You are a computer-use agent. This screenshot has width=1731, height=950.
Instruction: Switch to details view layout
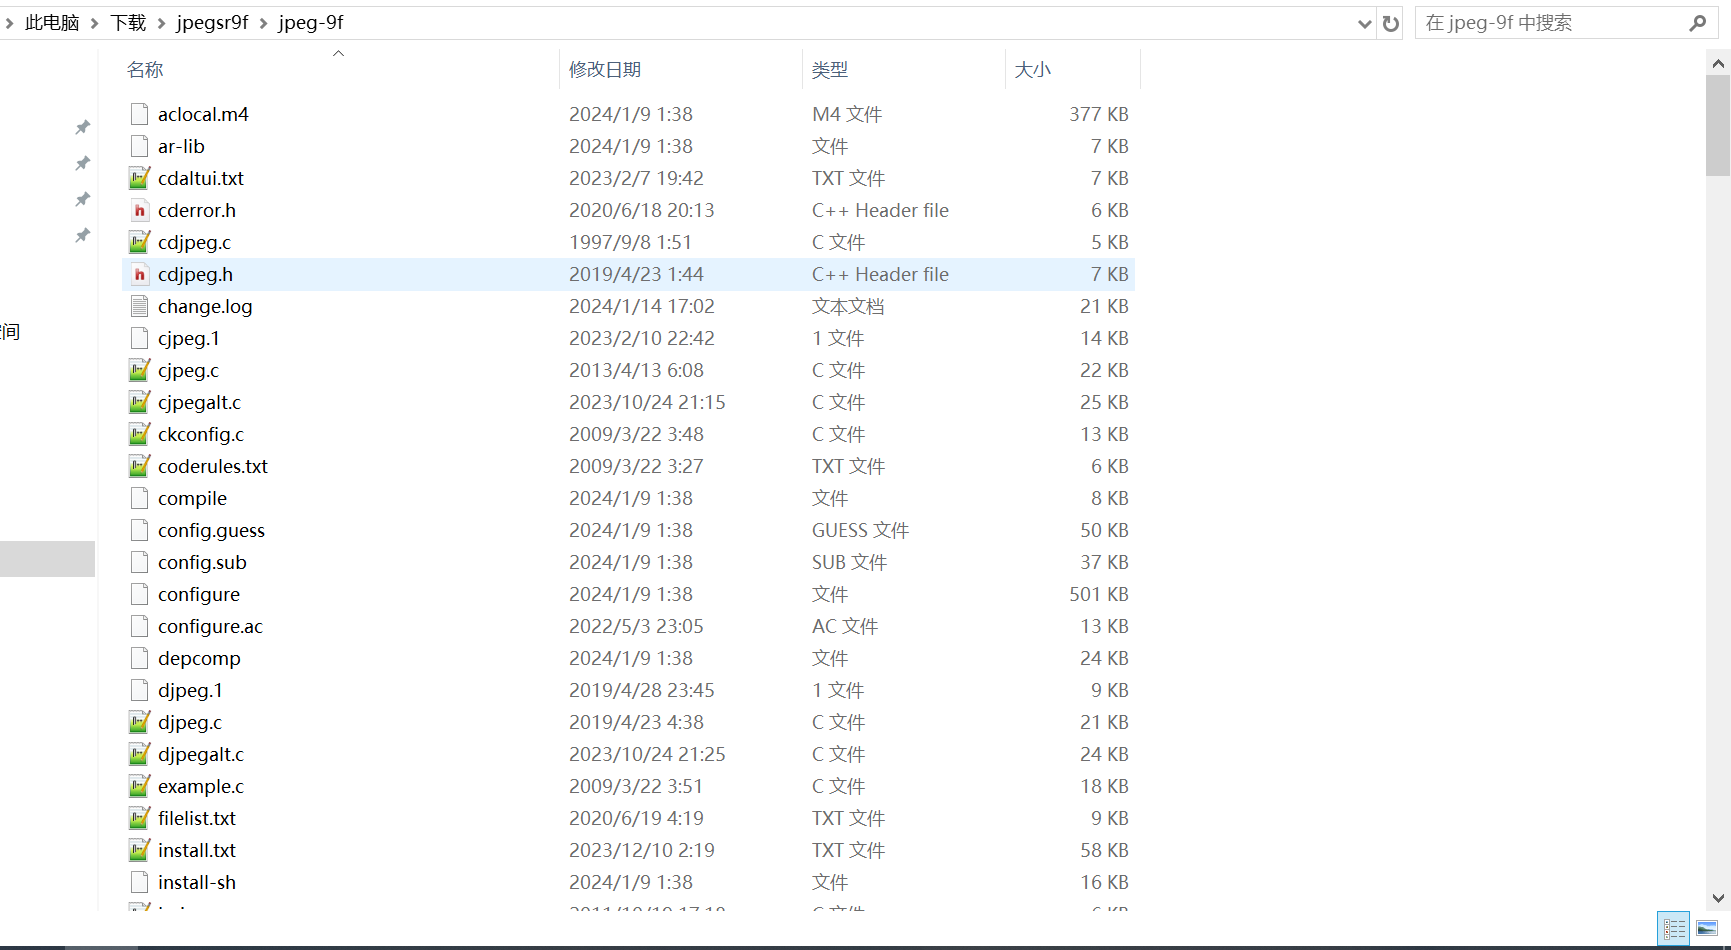1674,929
